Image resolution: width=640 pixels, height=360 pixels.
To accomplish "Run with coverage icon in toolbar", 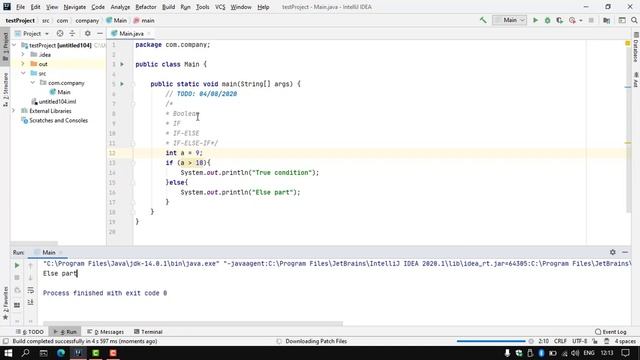I will pyautogui.click(x=560, y=20).
